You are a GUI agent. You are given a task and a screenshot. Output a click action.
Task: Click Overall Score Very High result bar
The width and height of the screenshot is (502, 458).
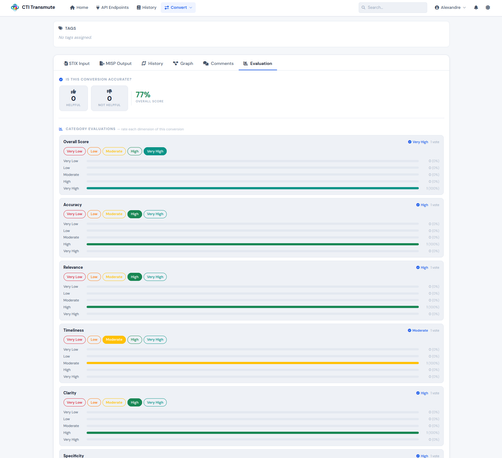point(253,188)
